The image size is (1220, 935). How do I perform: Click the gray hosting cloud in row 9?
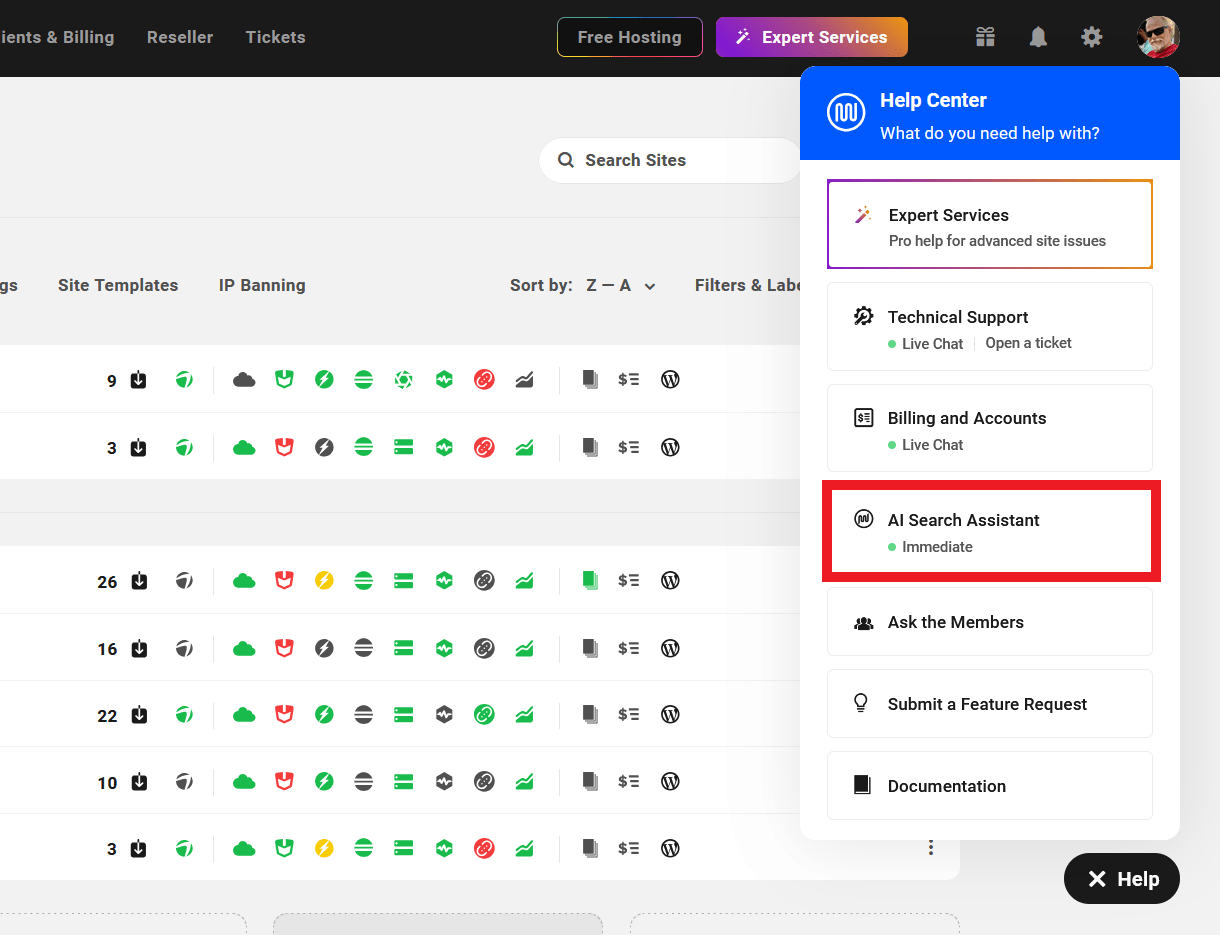(244, 380)
